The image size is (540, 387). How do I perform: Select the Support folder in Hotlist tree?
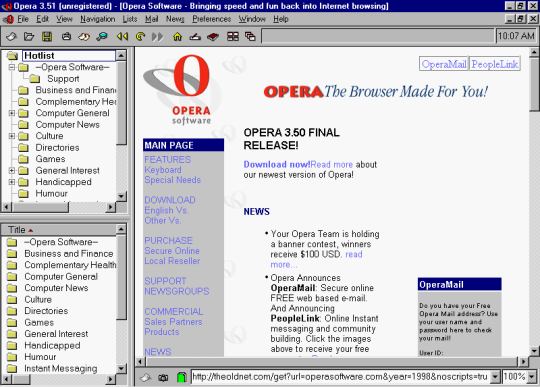click(63, 79)
